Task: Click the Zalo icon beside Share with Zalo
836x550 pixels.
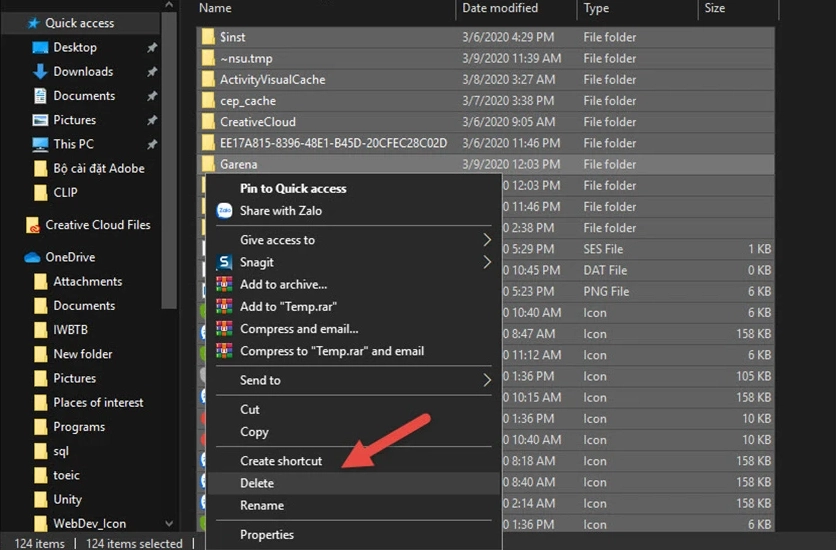Action: coord(224,211)
